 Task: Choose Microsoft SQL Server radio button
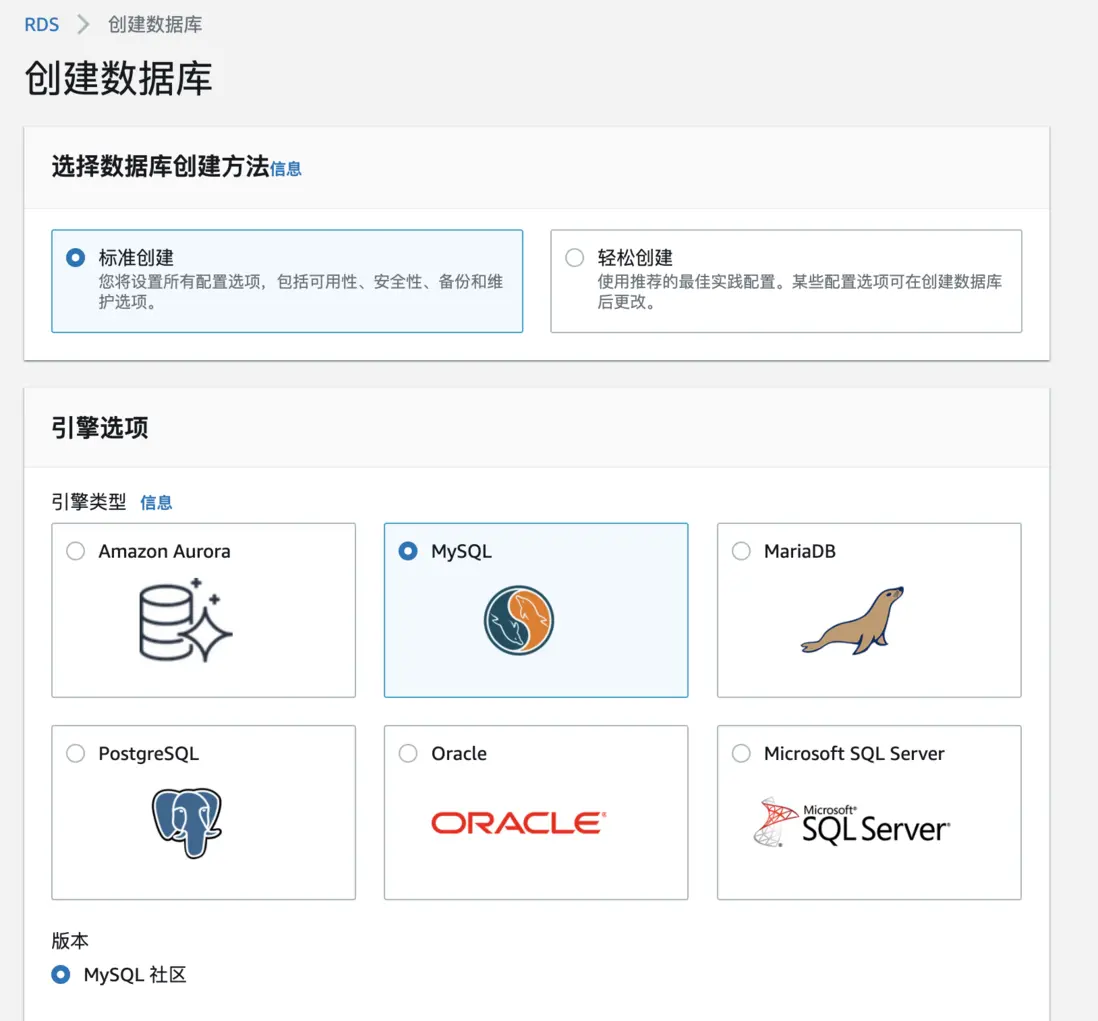pos(741,753)
